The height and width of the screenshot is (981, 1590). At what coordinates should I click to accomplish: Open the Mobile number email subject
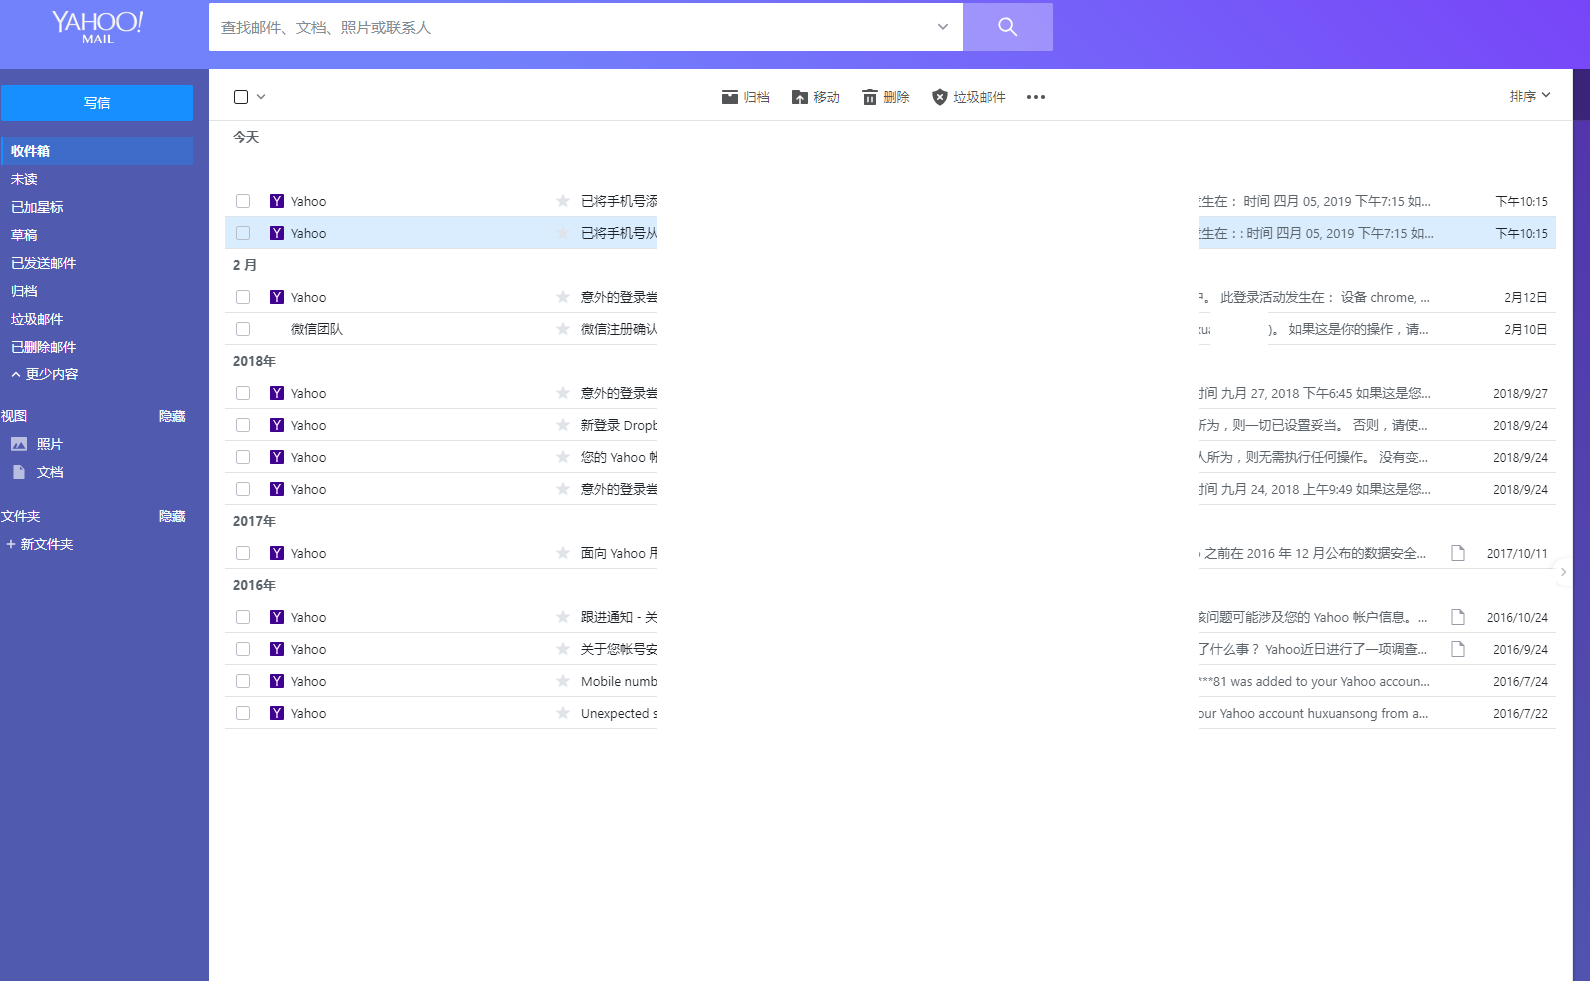619,681
